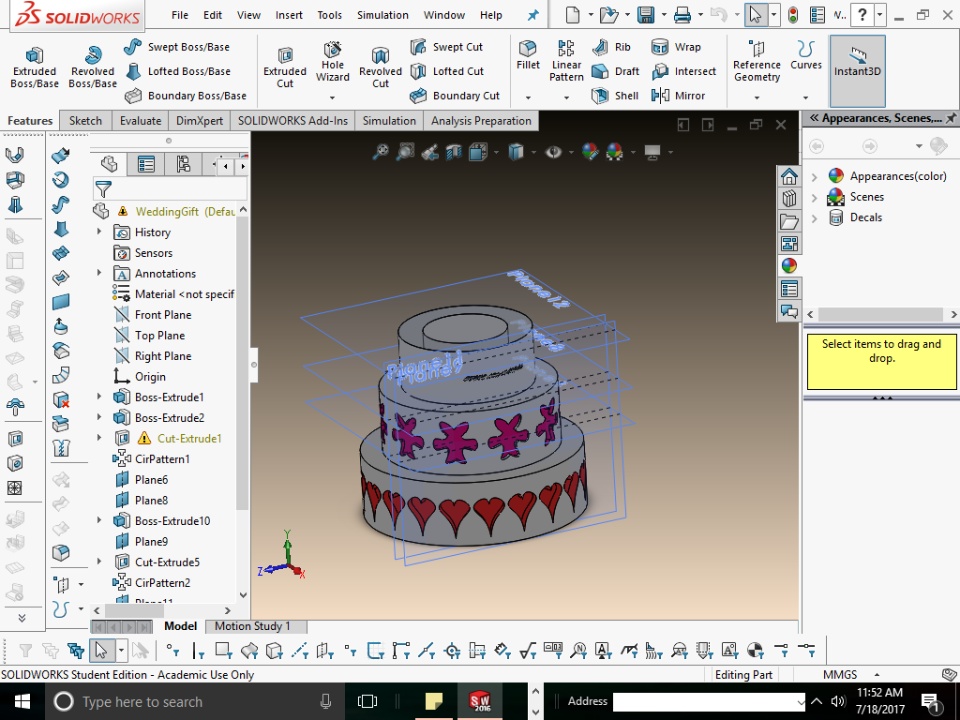Switch to the Evaluate tab
Viewport: 960px width, 720px height.
tap(140, 121)
